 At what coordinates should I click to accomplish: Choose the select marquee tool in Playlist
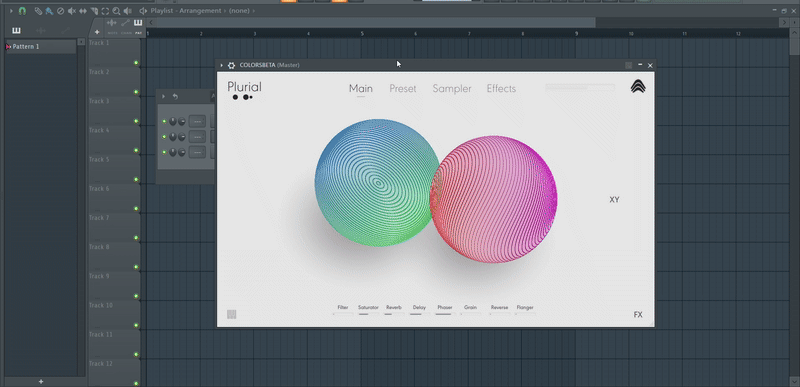pos(105,11)
